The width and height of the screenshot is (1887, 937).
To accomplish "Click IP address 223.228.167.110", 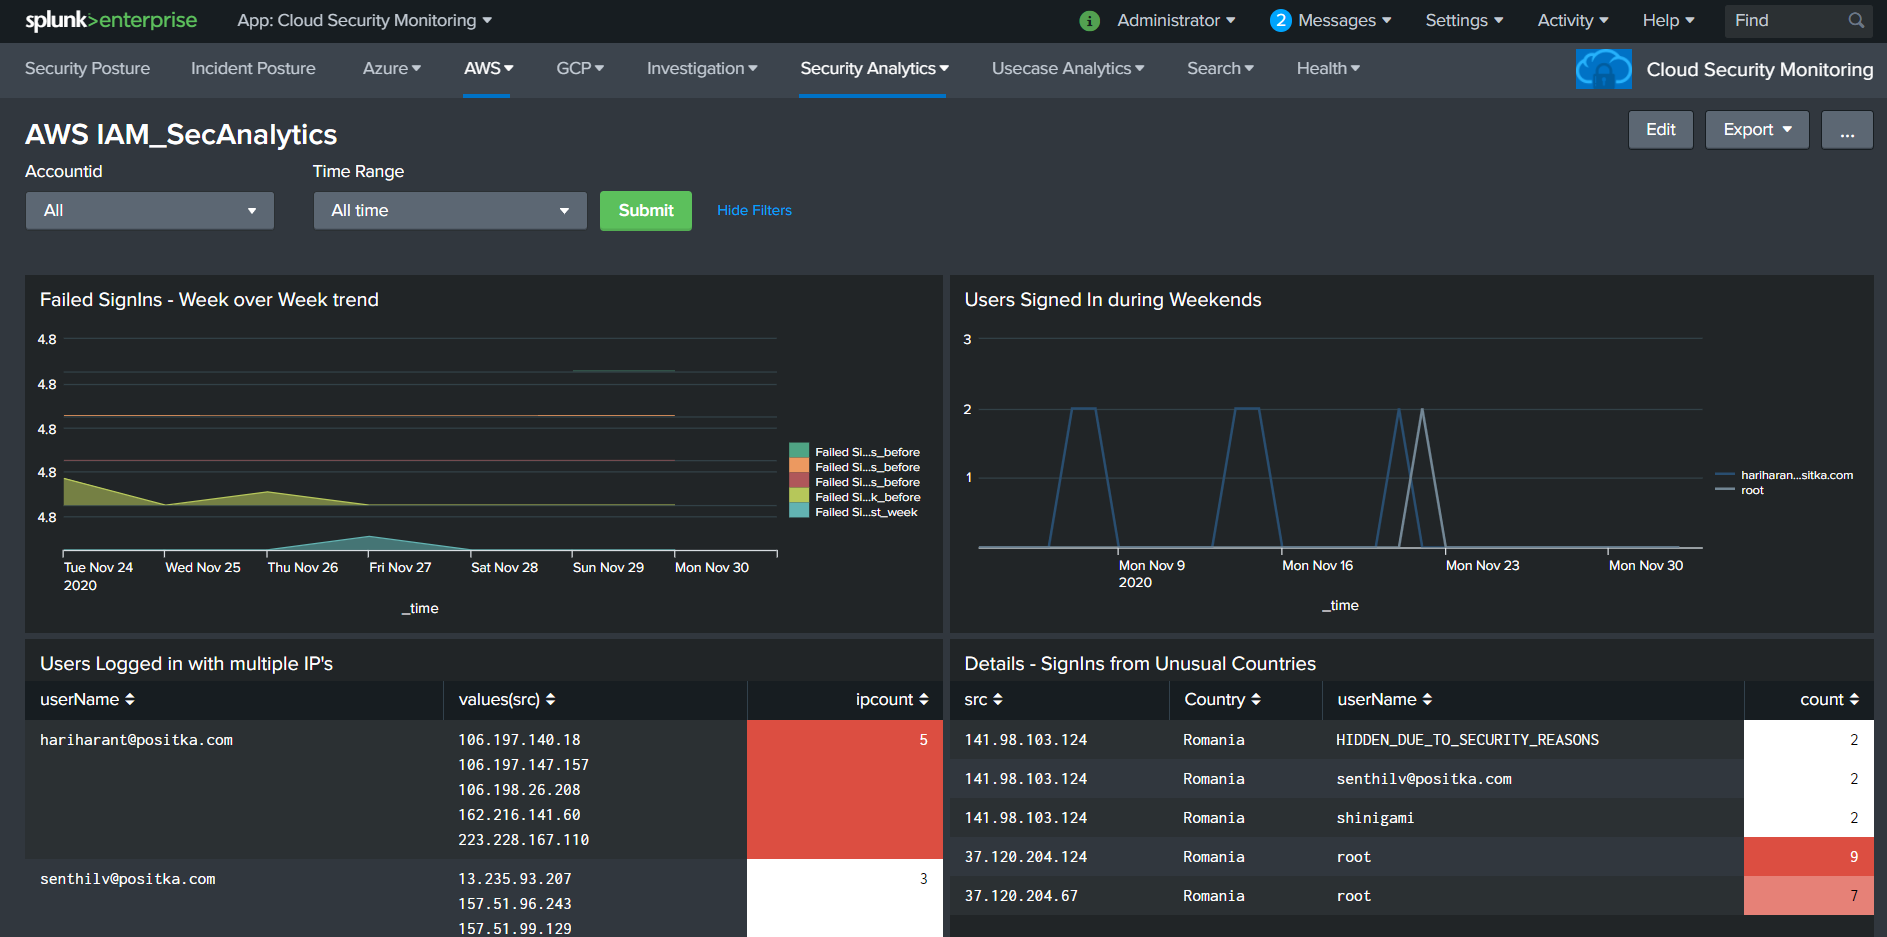I will (x=523, y=840).
